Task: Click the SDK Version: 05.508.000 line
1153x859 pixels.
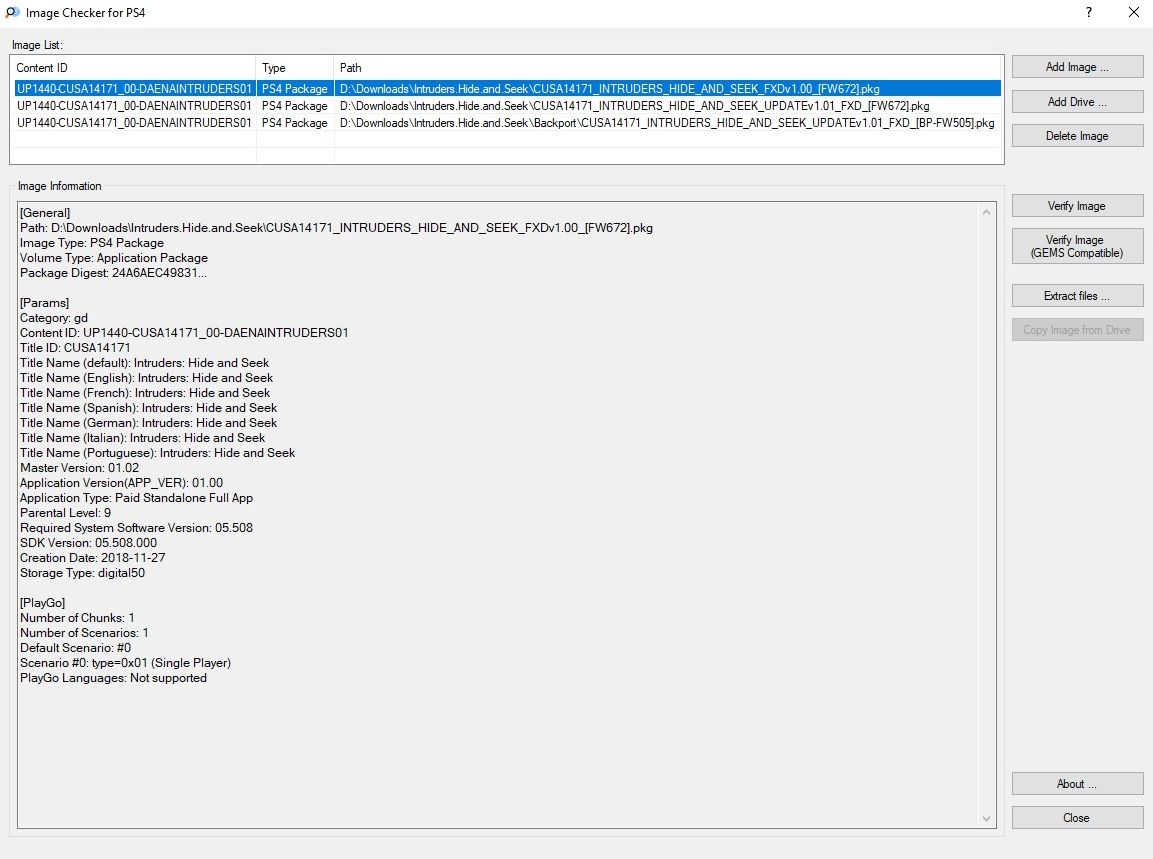Action: [88, 543]
